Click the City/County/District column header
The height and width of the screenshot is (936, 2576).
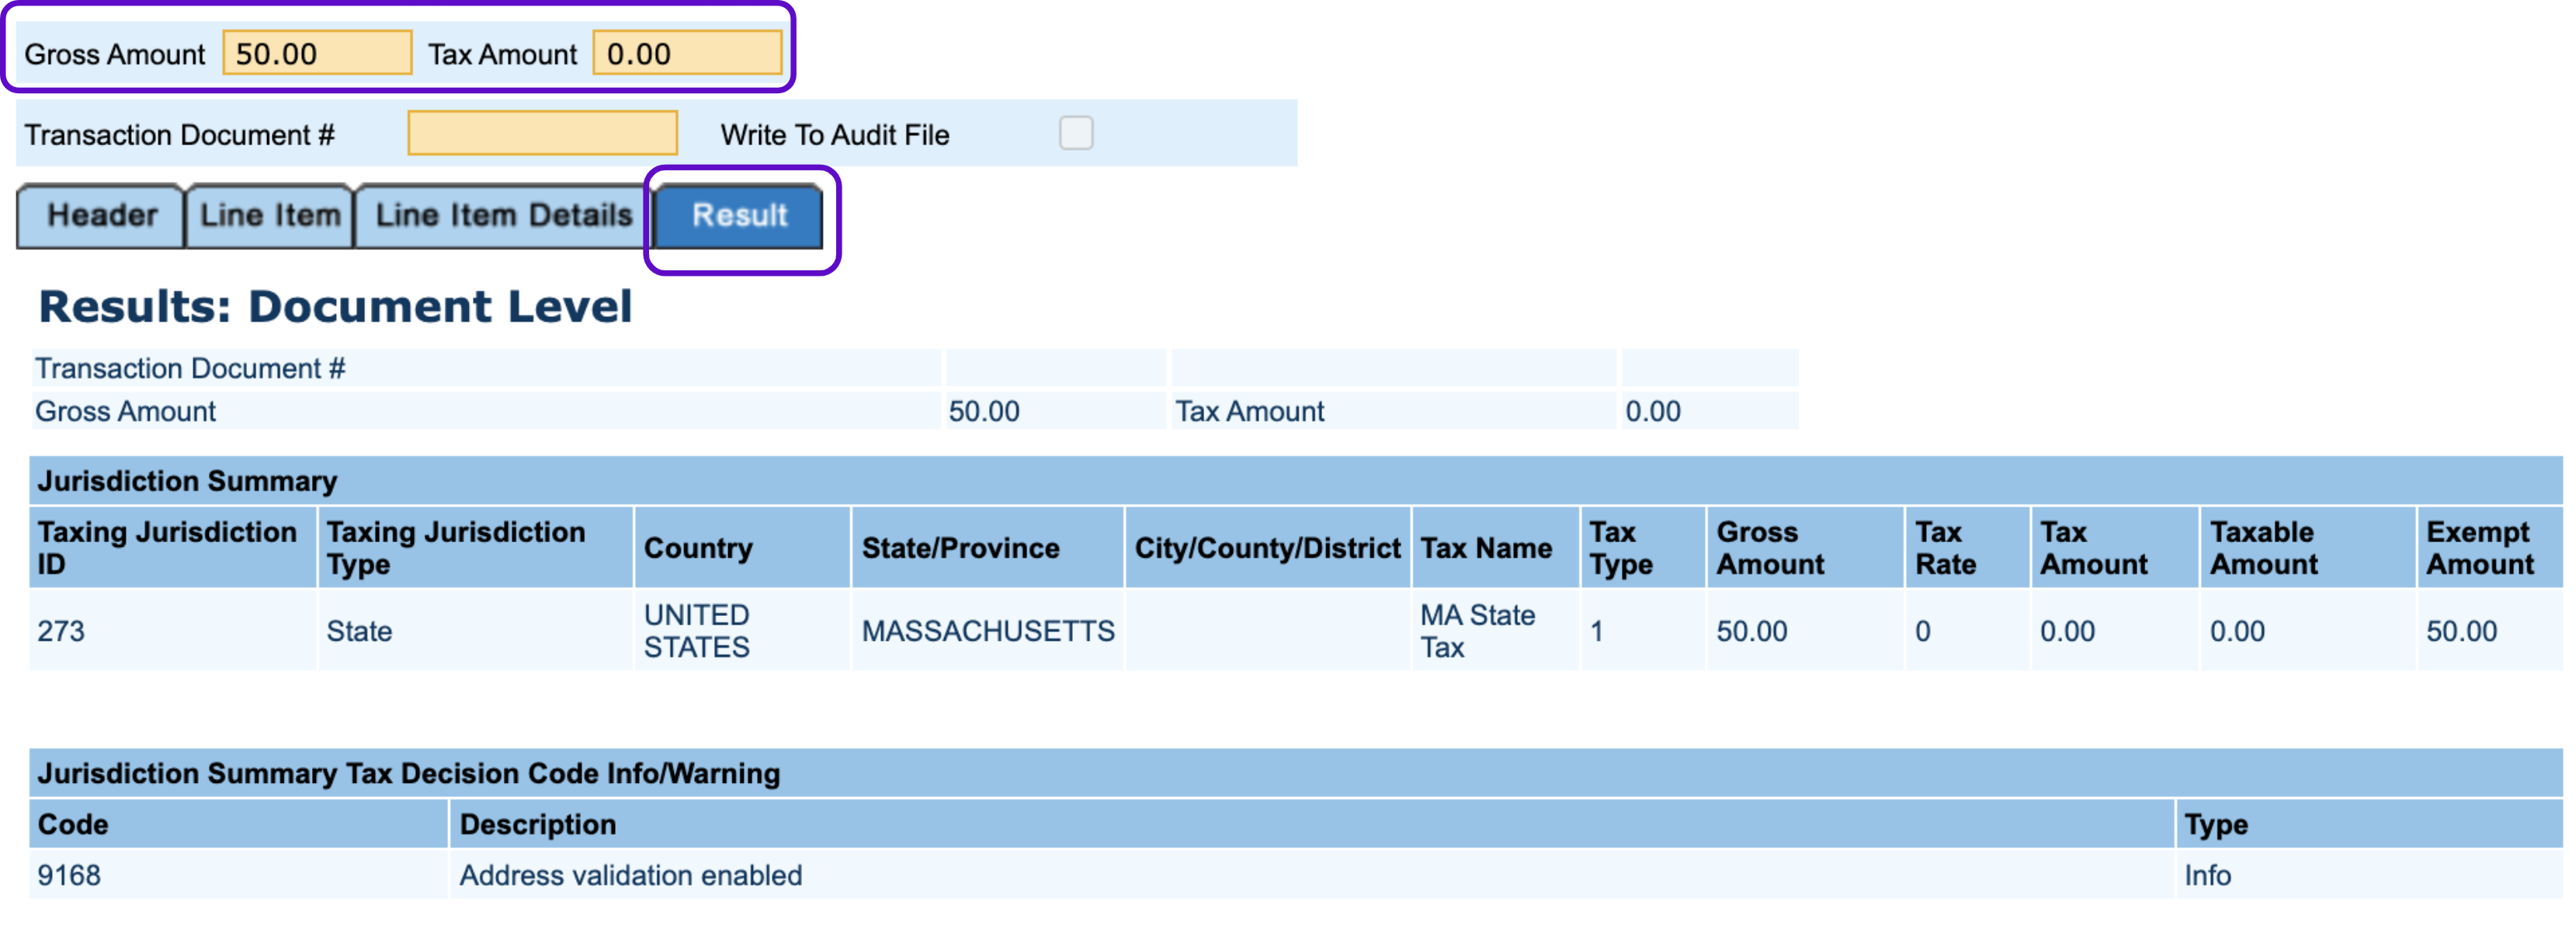pyautogui.click(x=1267, y=548)
